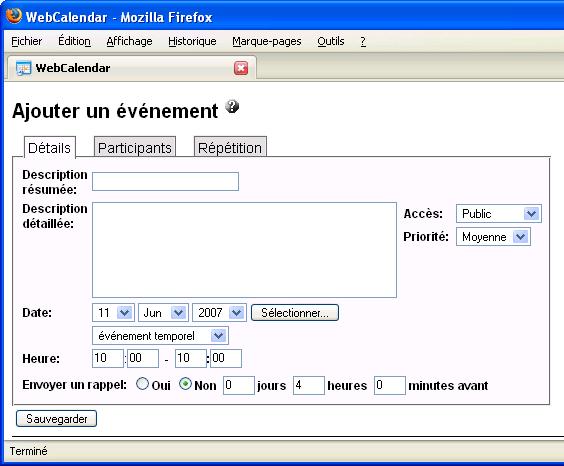Open the Outils menu

[x=331, y=41]
